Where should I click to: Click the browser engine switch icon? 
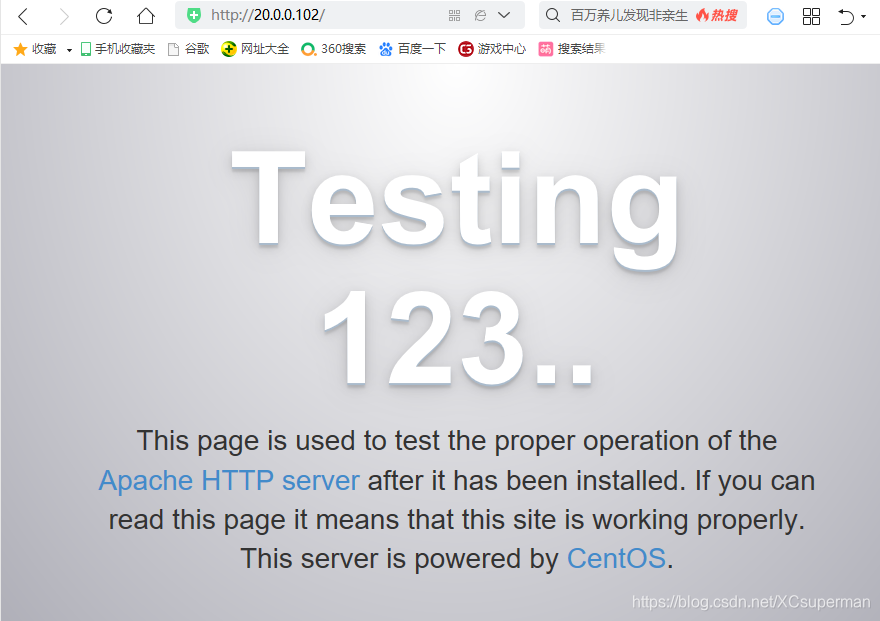tap(480, 15)
